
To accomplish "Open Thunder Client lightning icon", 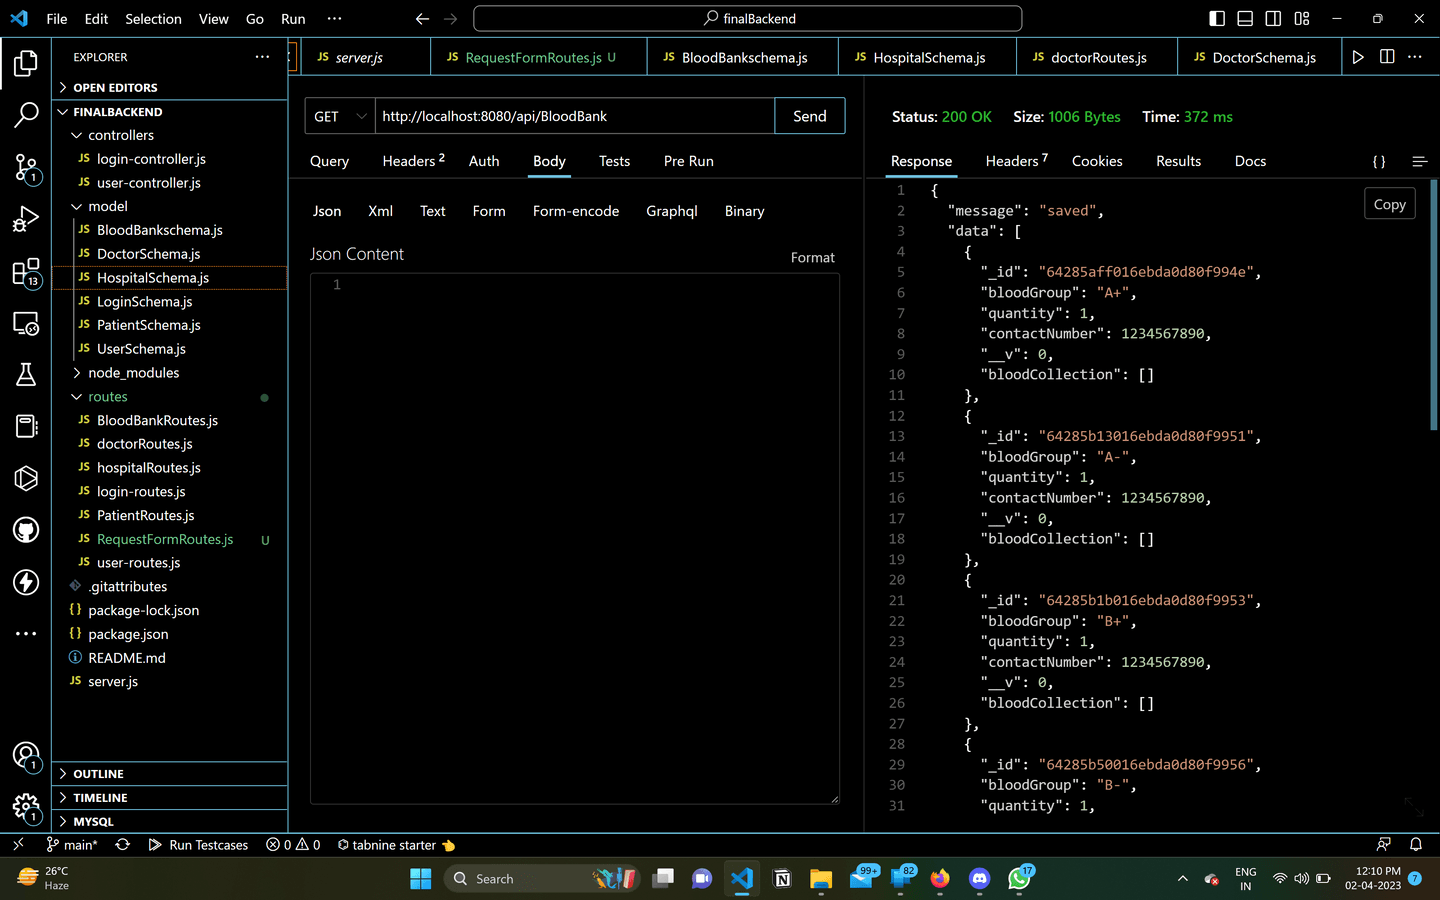I will (26, 582).
